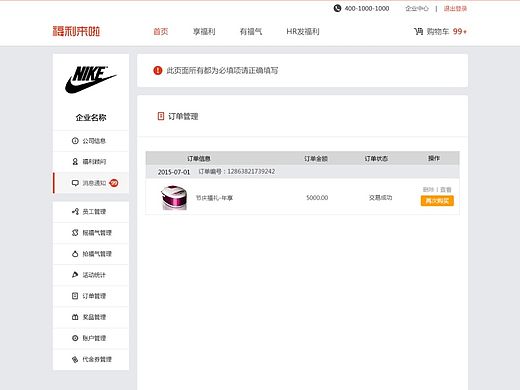The height and width of the screenshot is (390, 520).
Task: Click 退出登录 to log out
Action: pos(455,8)
